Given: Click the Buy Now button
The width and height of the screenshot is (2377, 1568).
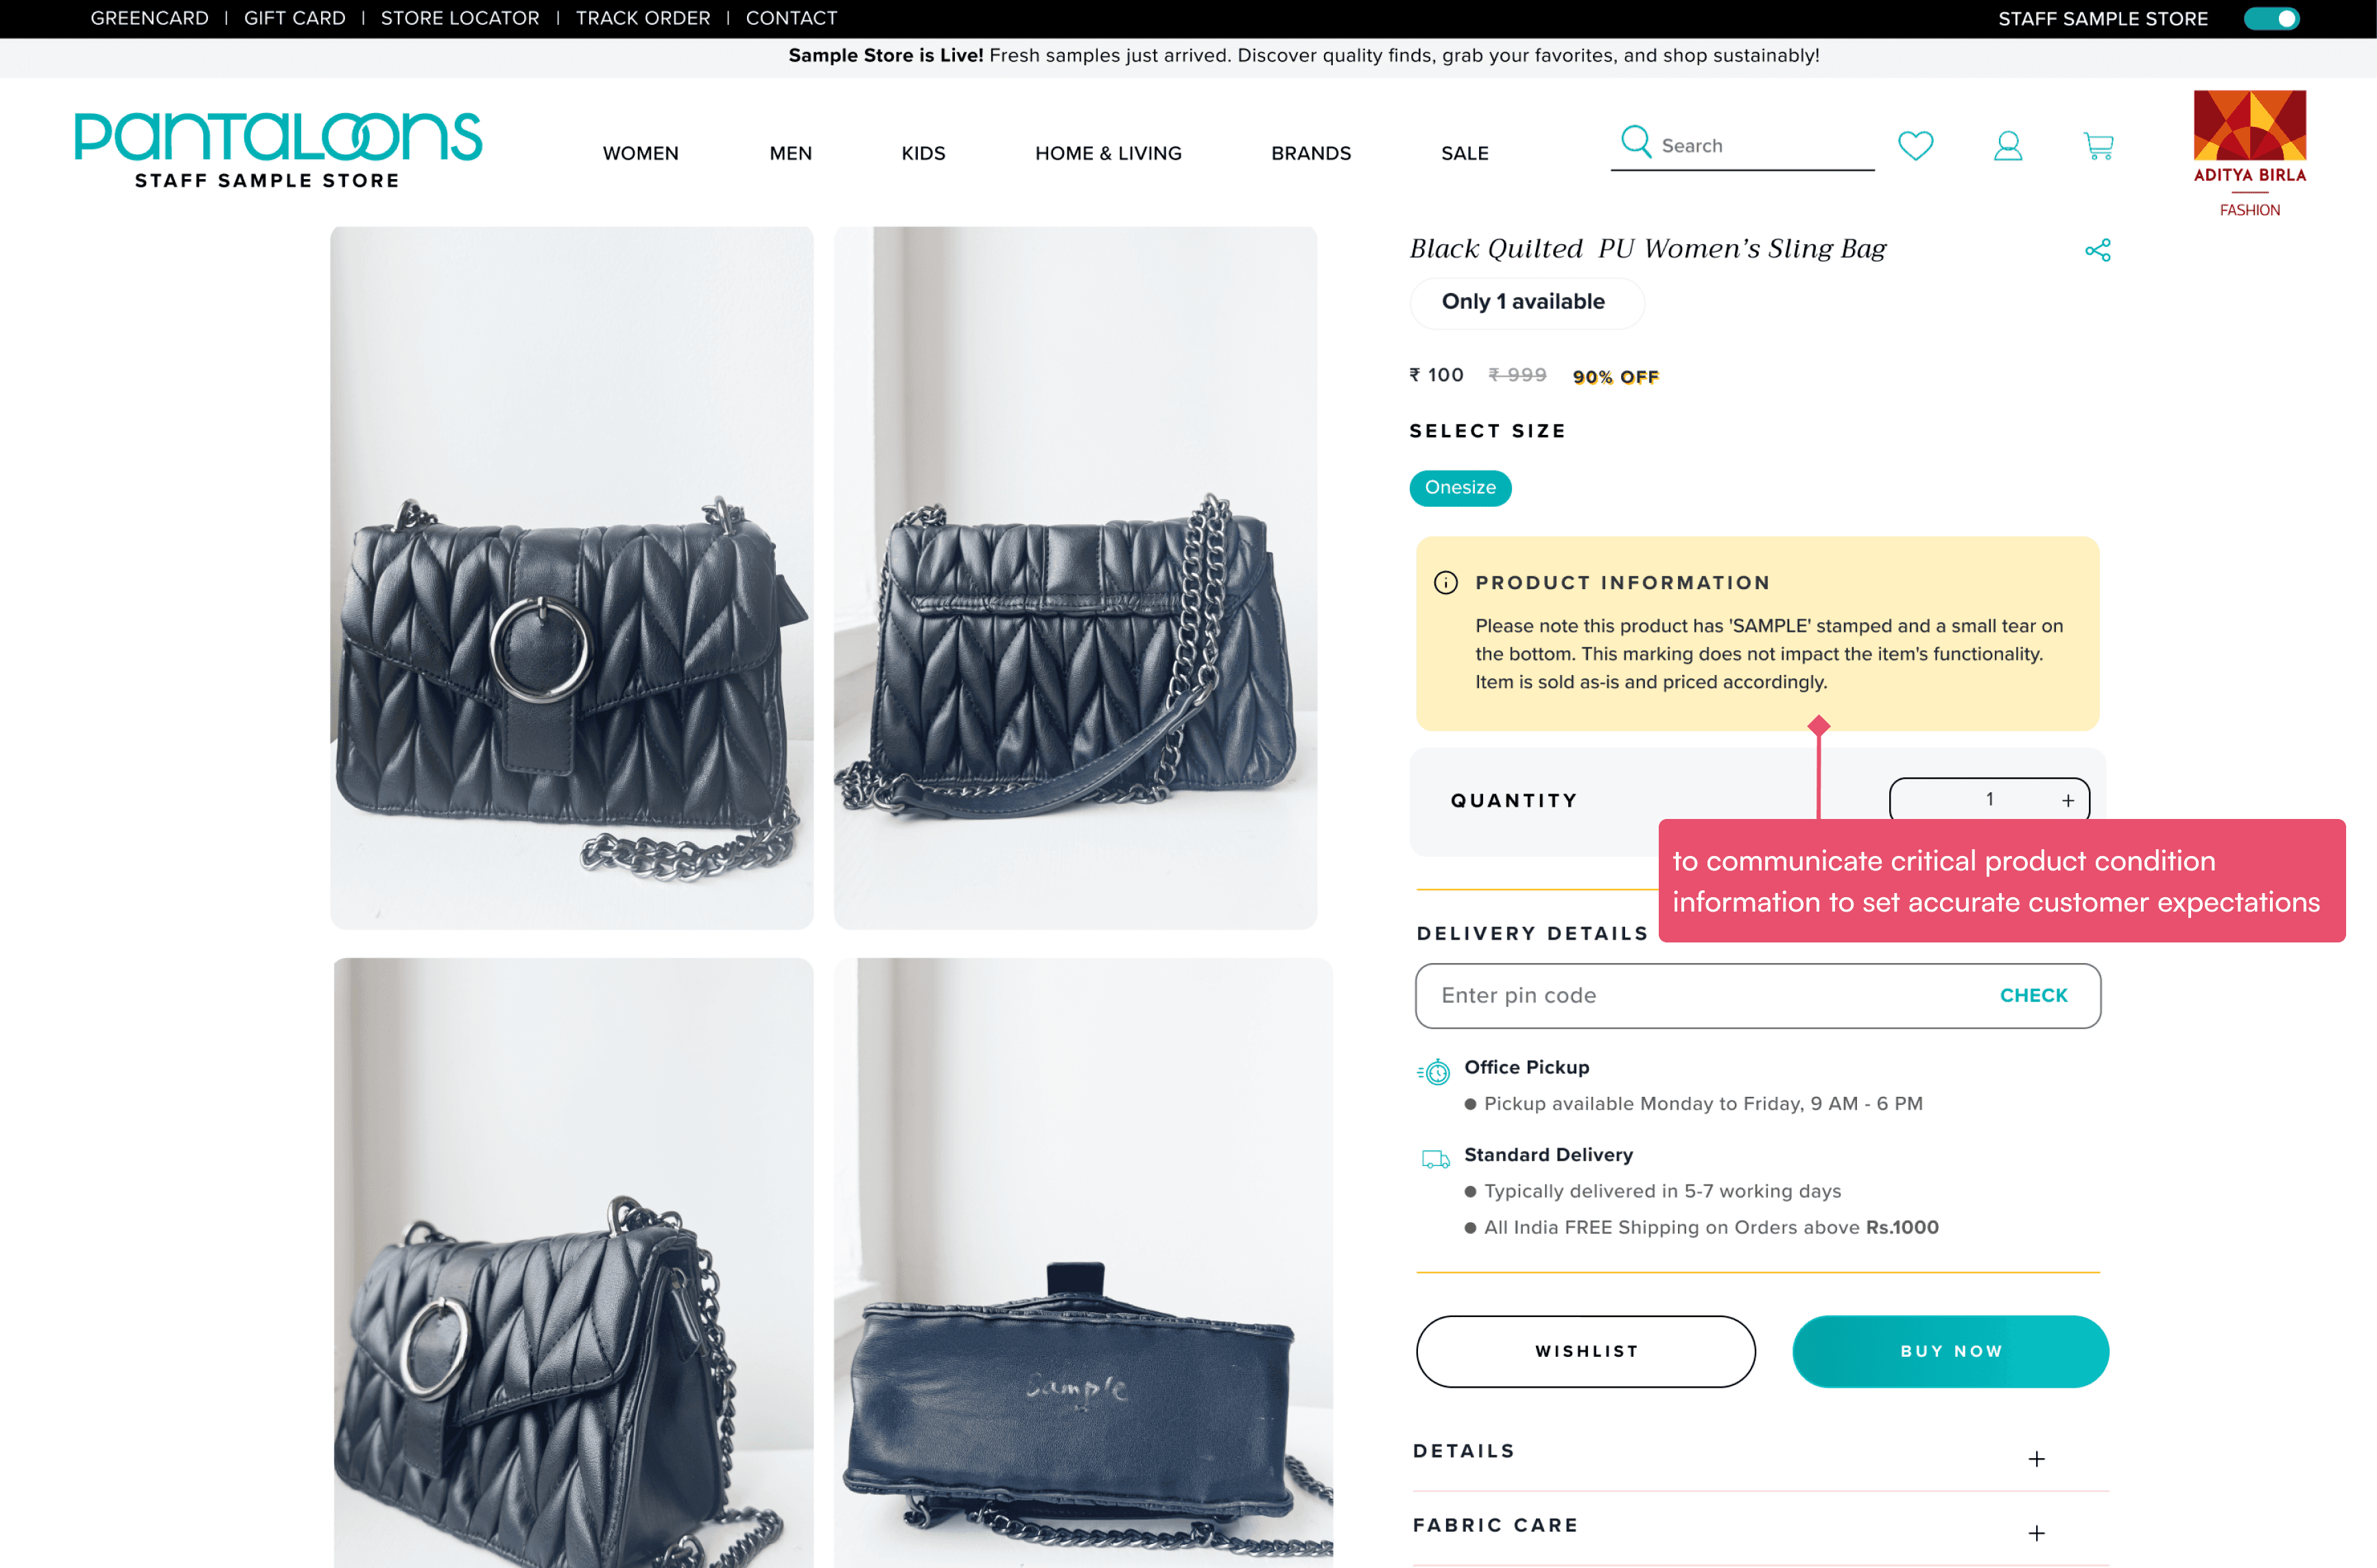Looking at the screenshot, I should 1950,1351.
